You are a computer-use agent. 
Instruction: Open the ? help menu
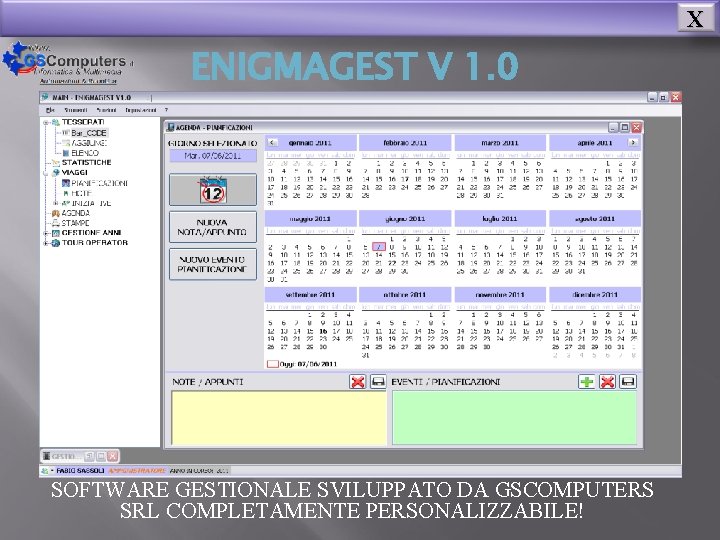tap(166, 110)
